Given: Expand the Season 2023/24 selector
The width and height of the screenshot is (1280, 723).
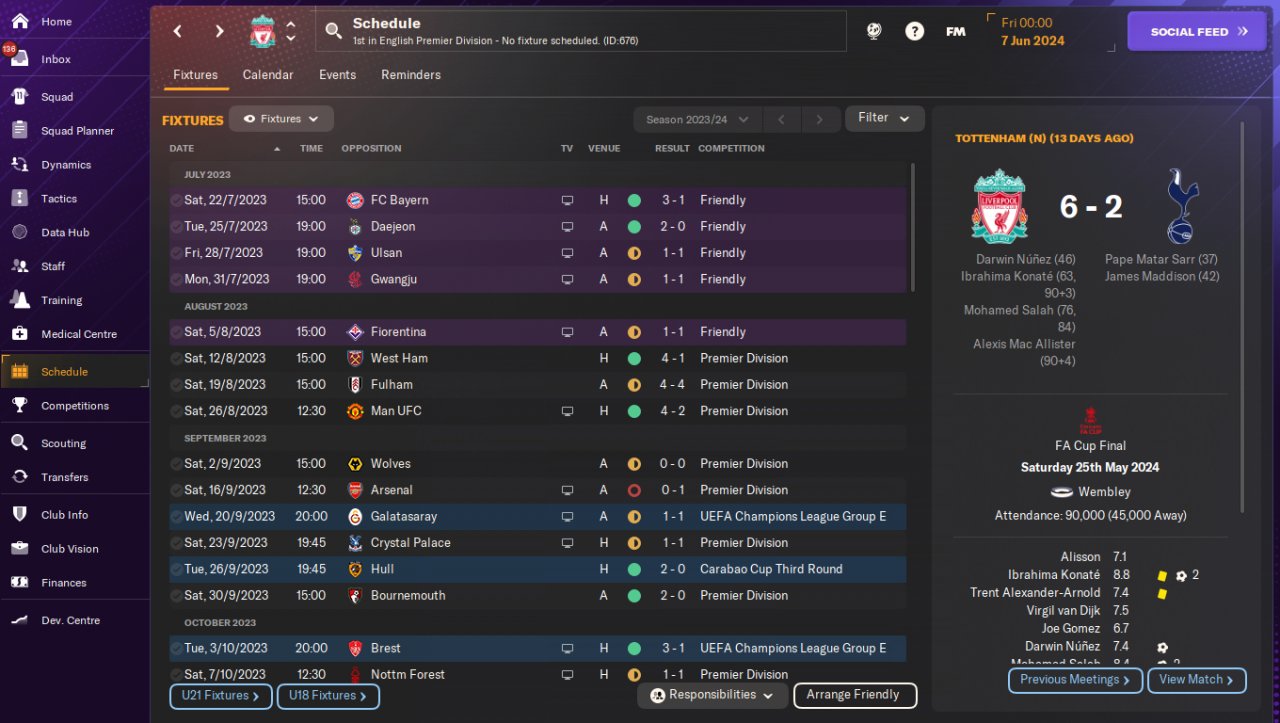Looking at the screenshot, I should tap(697, 119).
